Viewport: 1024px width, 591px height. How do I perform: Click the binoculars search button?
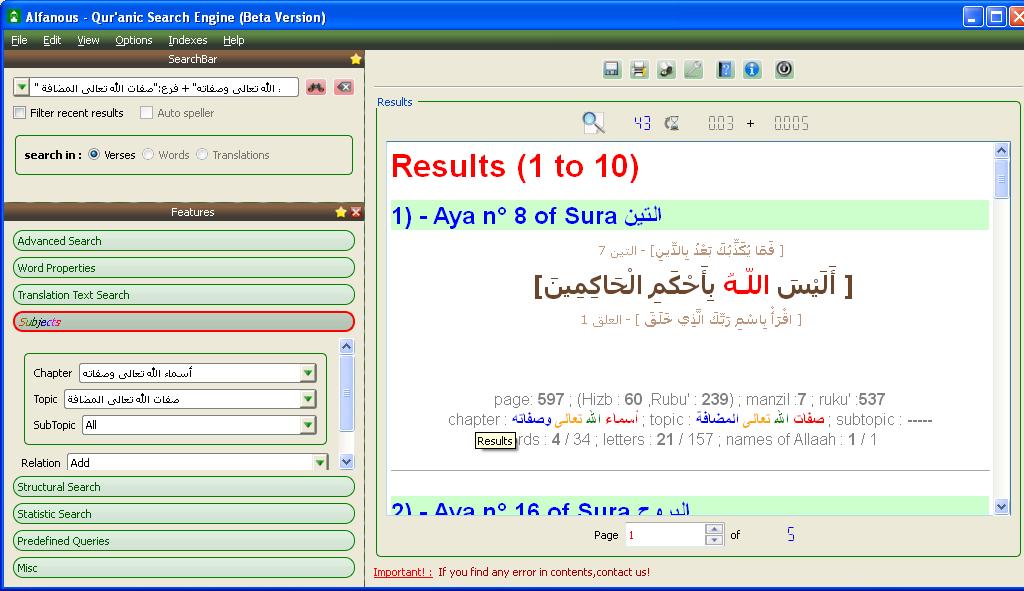[316, 88]
